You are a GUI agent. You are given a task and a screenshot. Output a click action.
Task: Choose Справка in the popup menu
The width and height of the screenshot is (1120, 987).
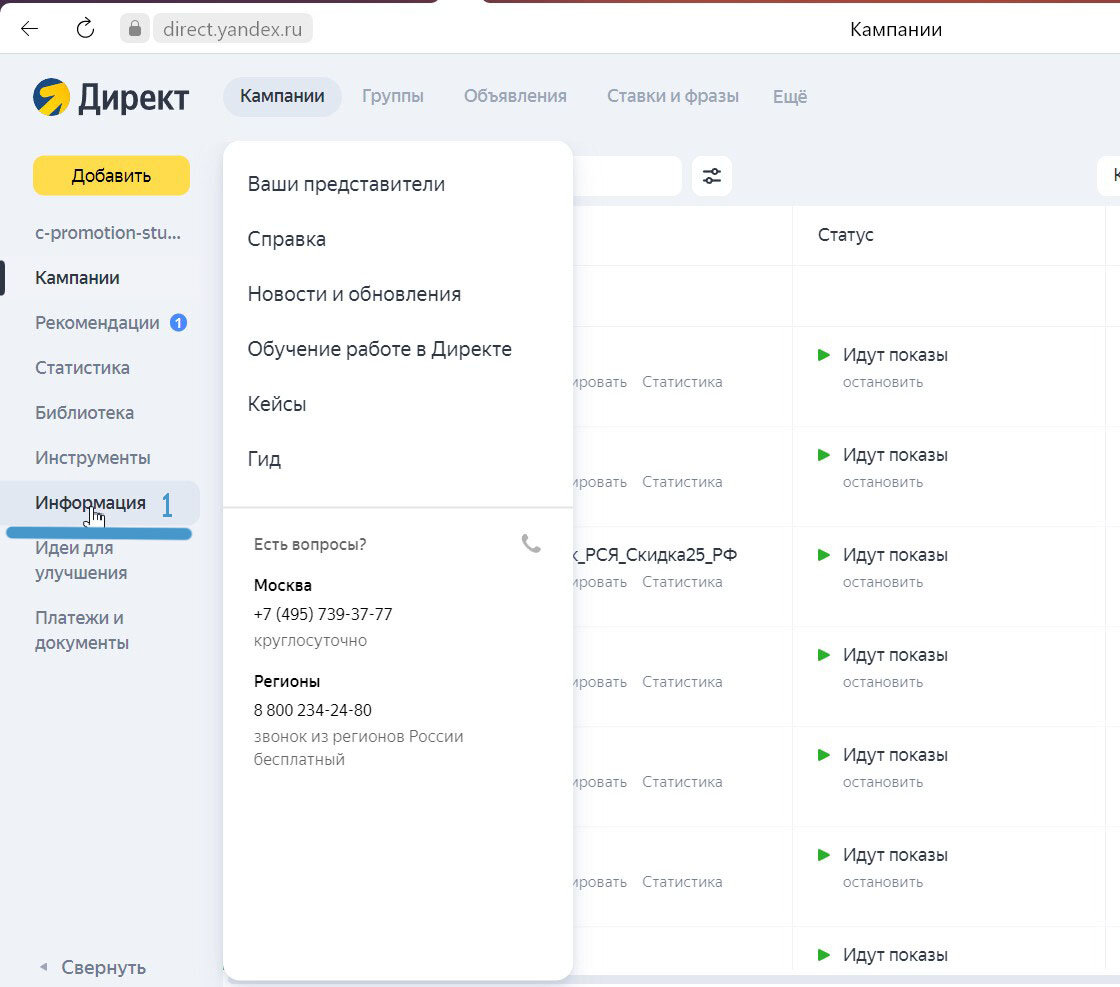click(286, 239)
